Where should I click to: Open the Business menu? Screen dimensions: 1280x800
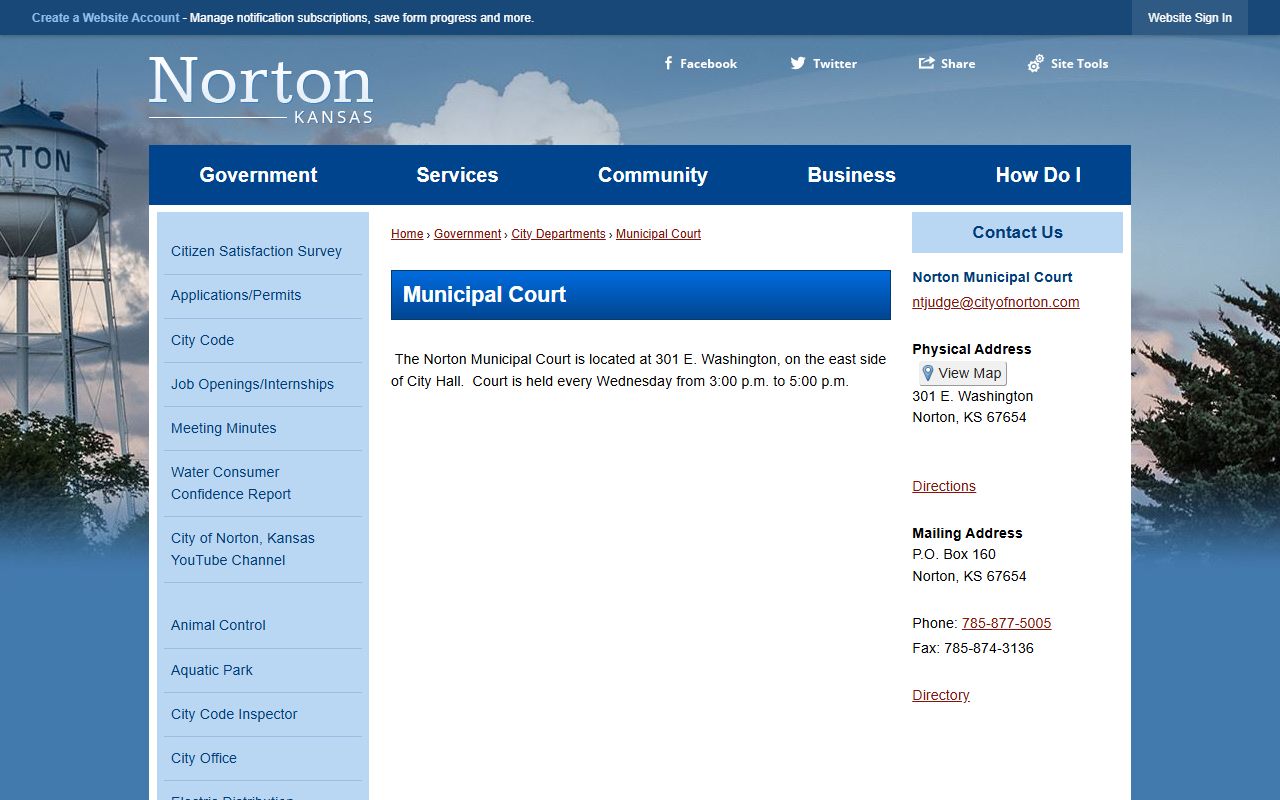coord(852,175)
